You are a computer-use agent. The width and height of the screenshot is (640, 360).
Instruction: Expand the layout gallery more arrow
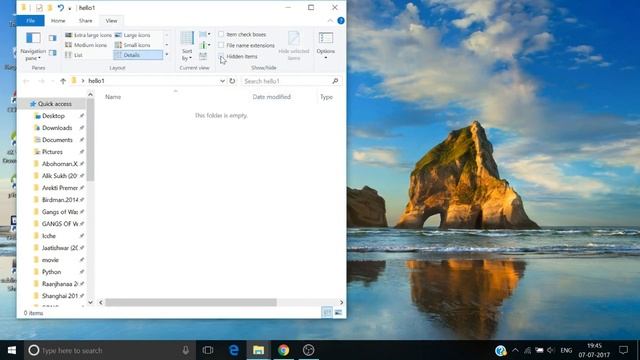click(167, 55)
